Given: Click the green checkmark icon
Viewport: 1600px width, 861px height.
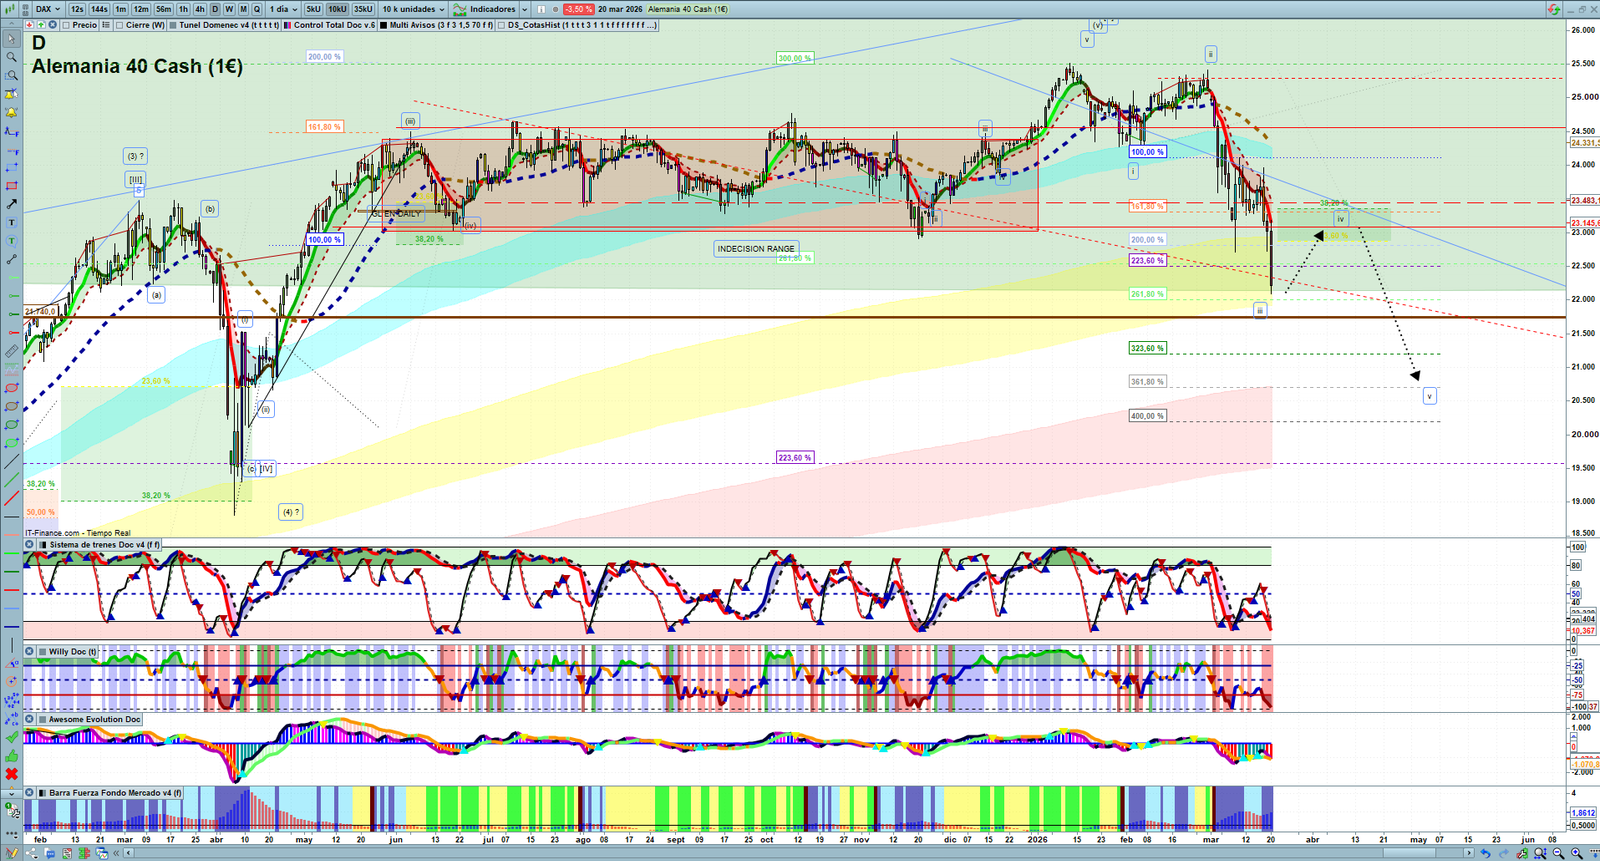Looking at the screenshot, I should pos(11,738).
